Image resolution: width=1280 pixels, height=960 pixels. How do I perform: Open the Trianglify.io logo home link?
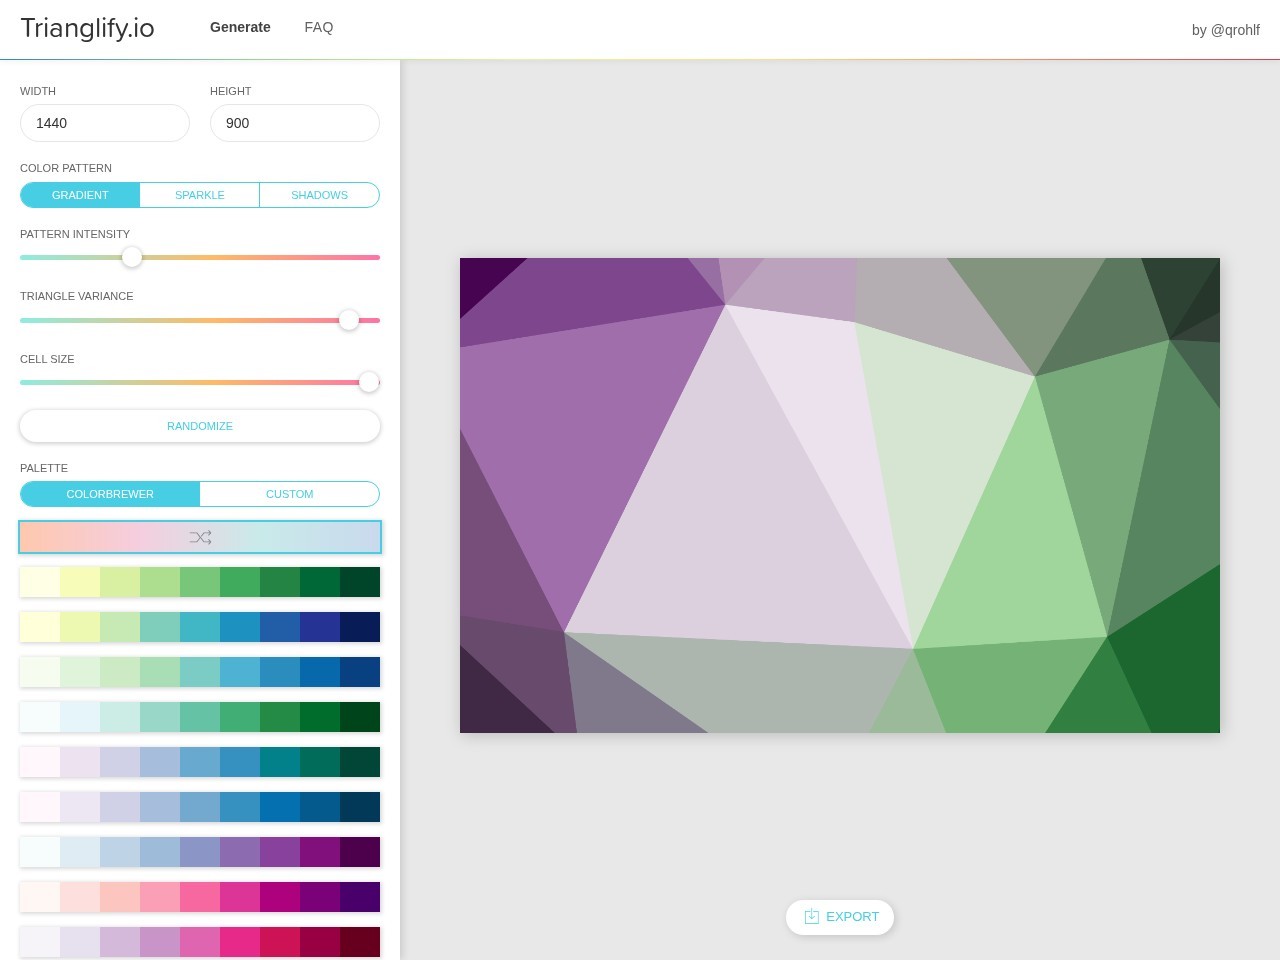[87, 28]
